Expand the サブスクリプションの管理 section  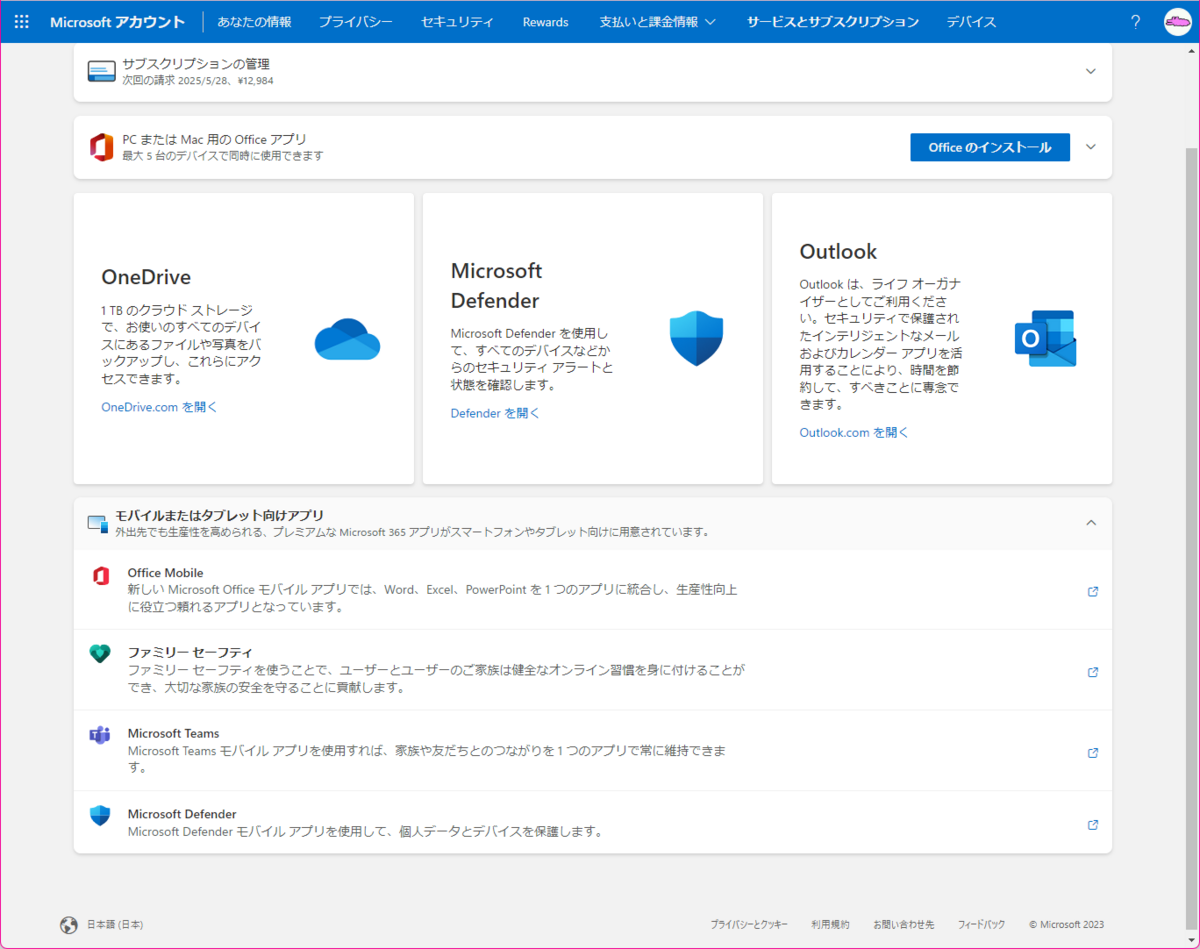click(1091, 71)
